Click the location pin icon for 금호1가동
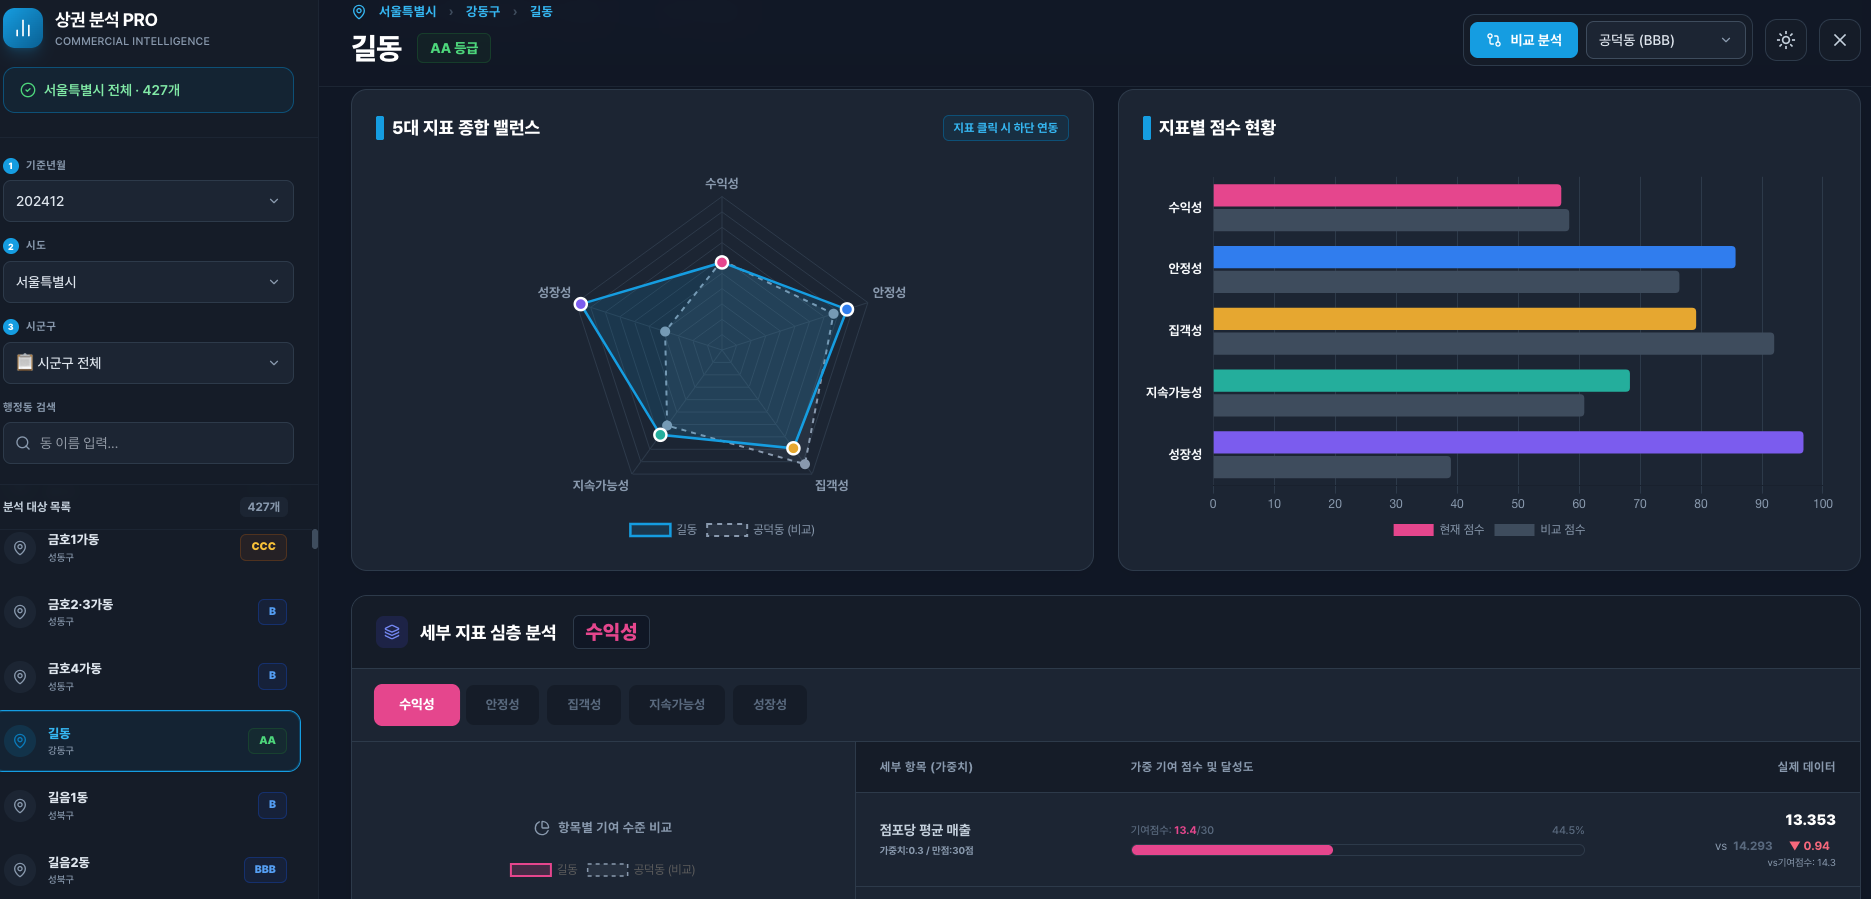Image resolution: width=1871 pixels, height=899 pixels. 19,547
